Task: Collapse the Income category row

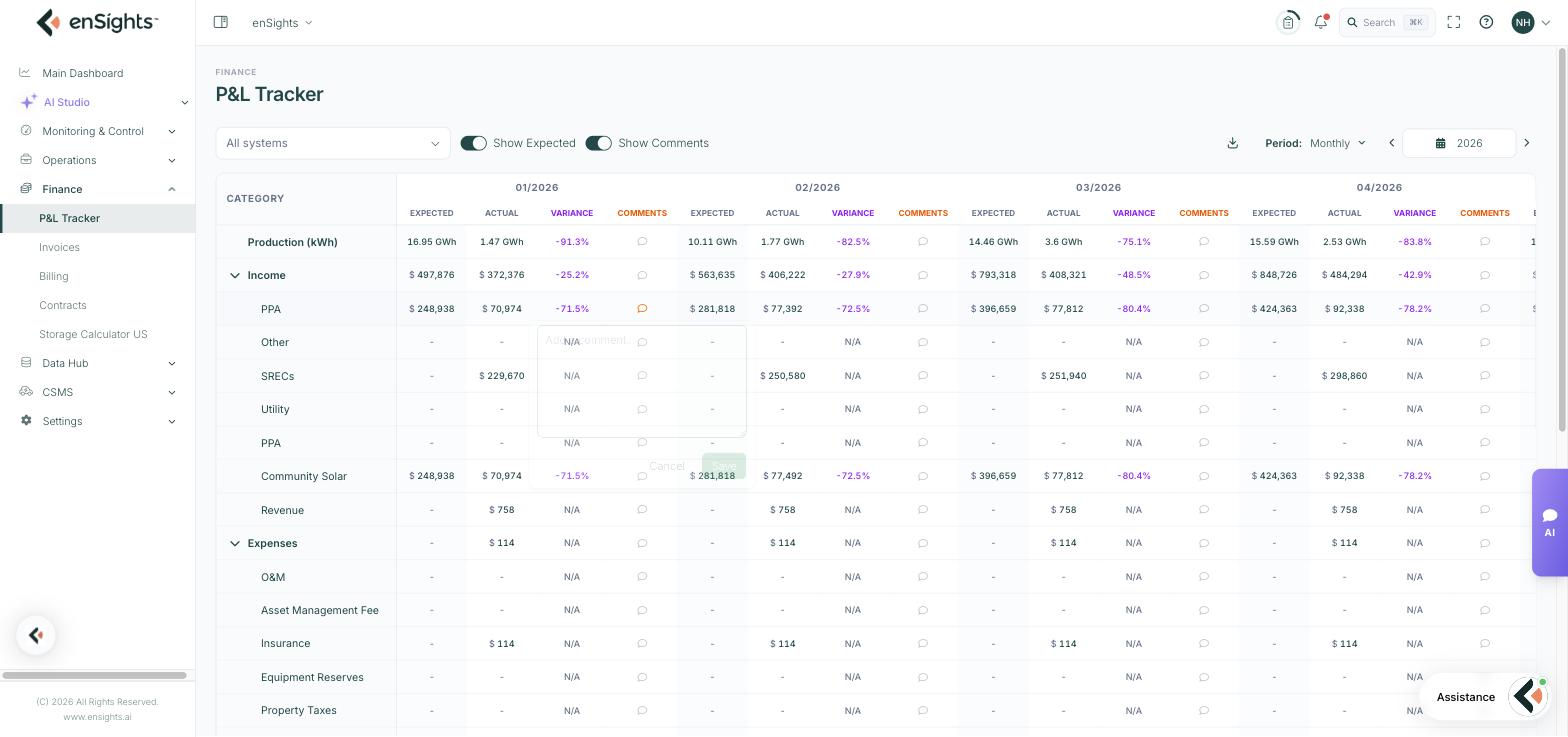Action: pyautogui.click(x=235, y=275)
